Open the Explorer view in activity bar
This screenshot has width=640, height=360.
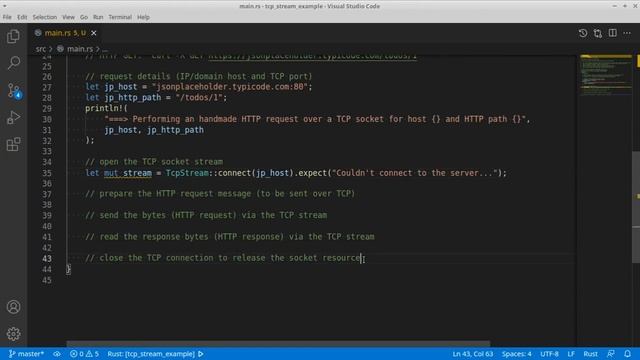(13, 36)
